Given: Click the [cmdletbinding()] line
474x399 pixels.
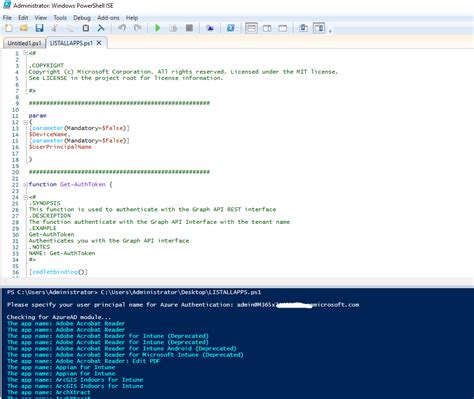Looking at the screenshot, I should click(x=58, y=272).
